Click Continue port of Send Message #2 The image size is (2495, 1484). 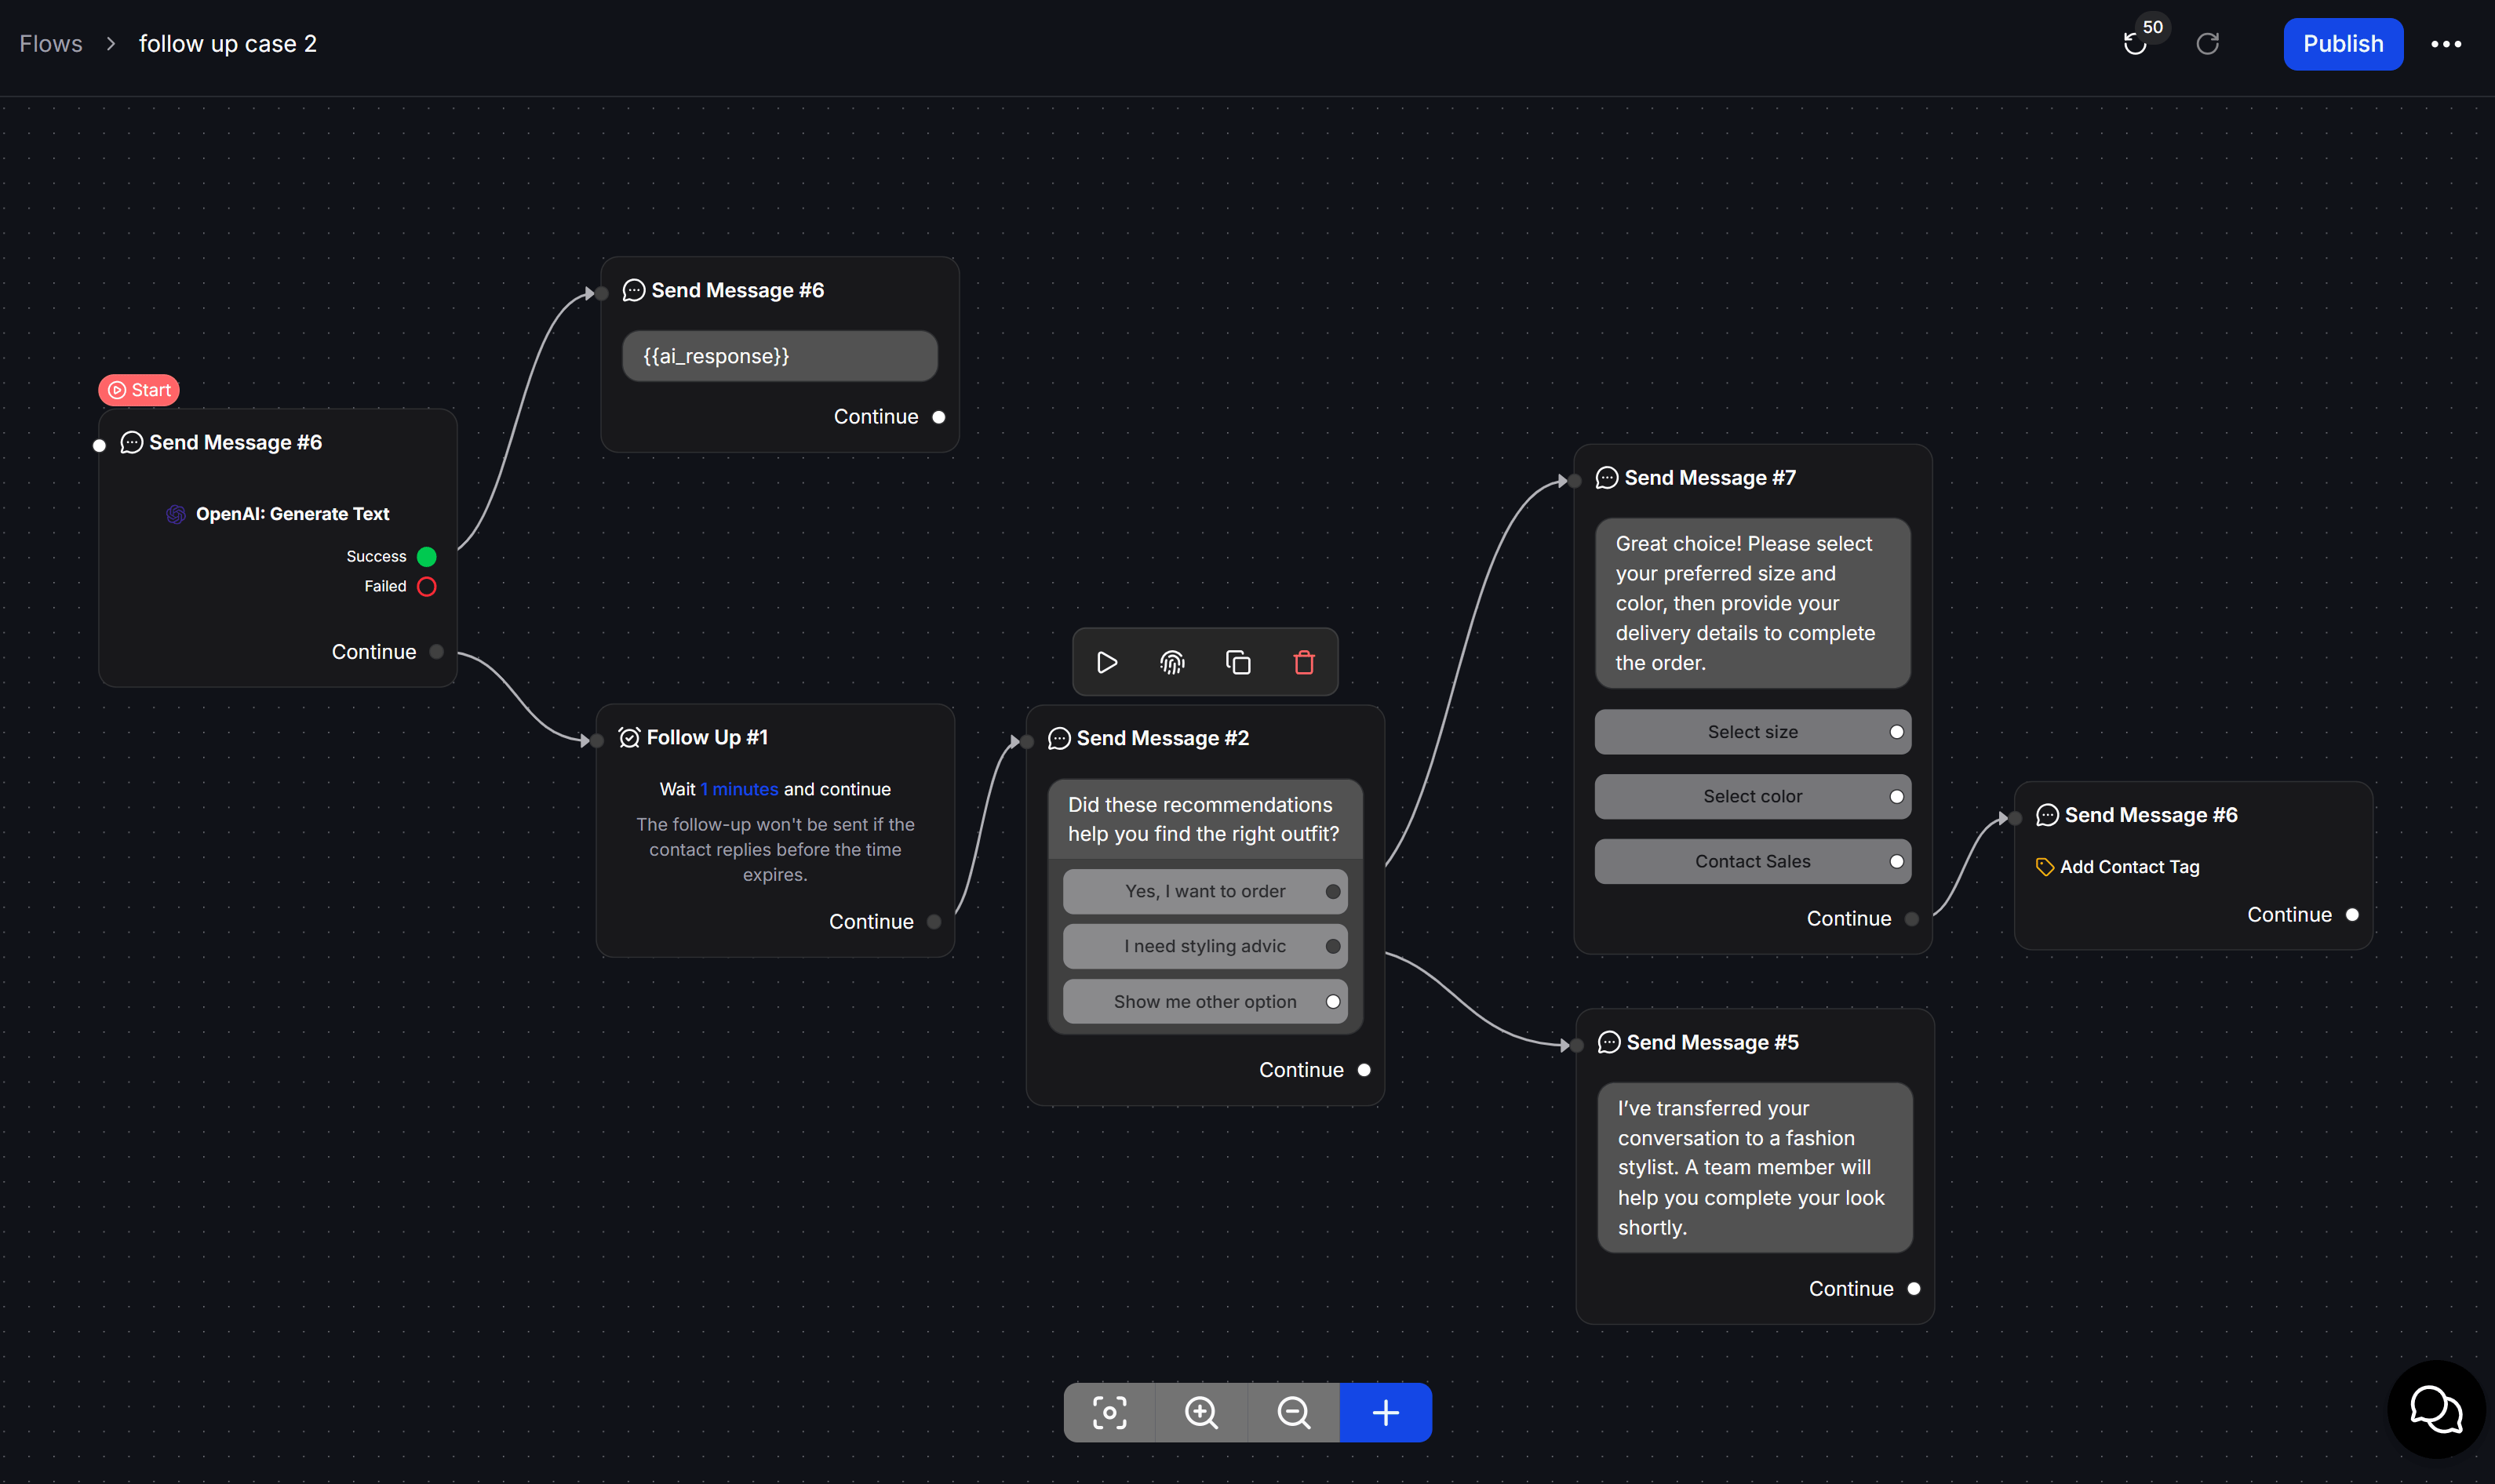click(1364, 1070)
